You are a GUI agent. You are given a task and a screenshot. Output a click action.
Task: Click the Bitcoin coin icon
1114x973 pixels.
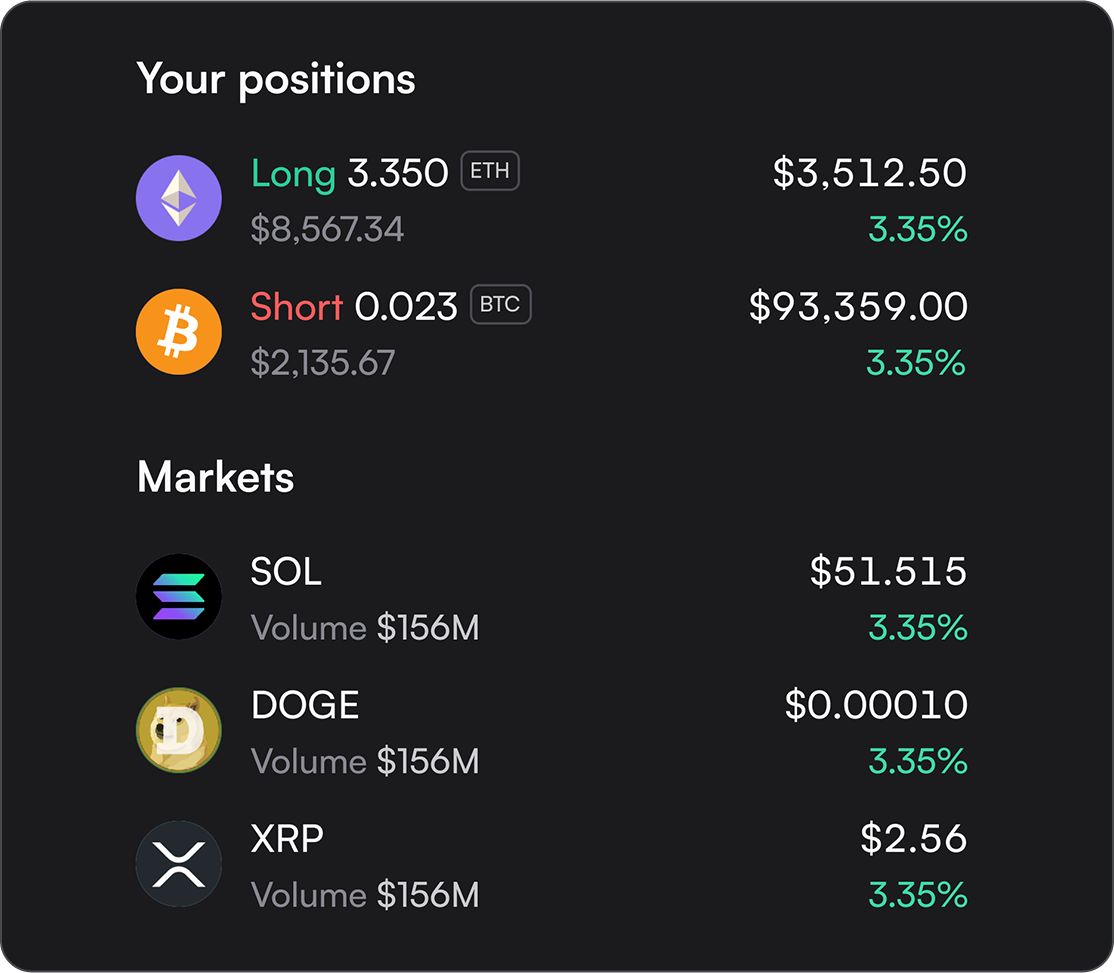tap(178, 332)
